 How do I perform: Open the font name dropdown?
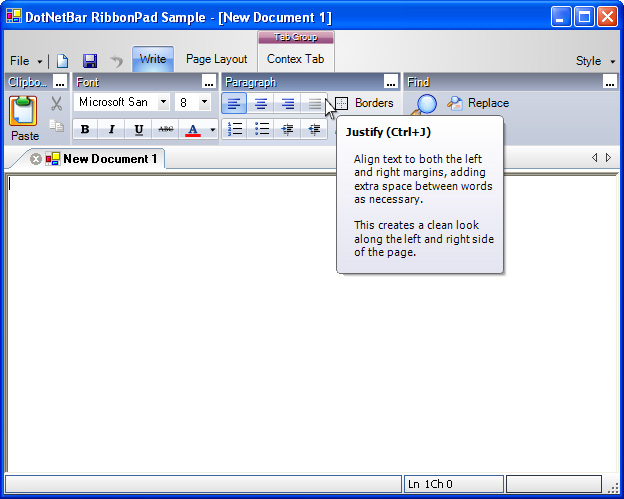pos(163,102)
